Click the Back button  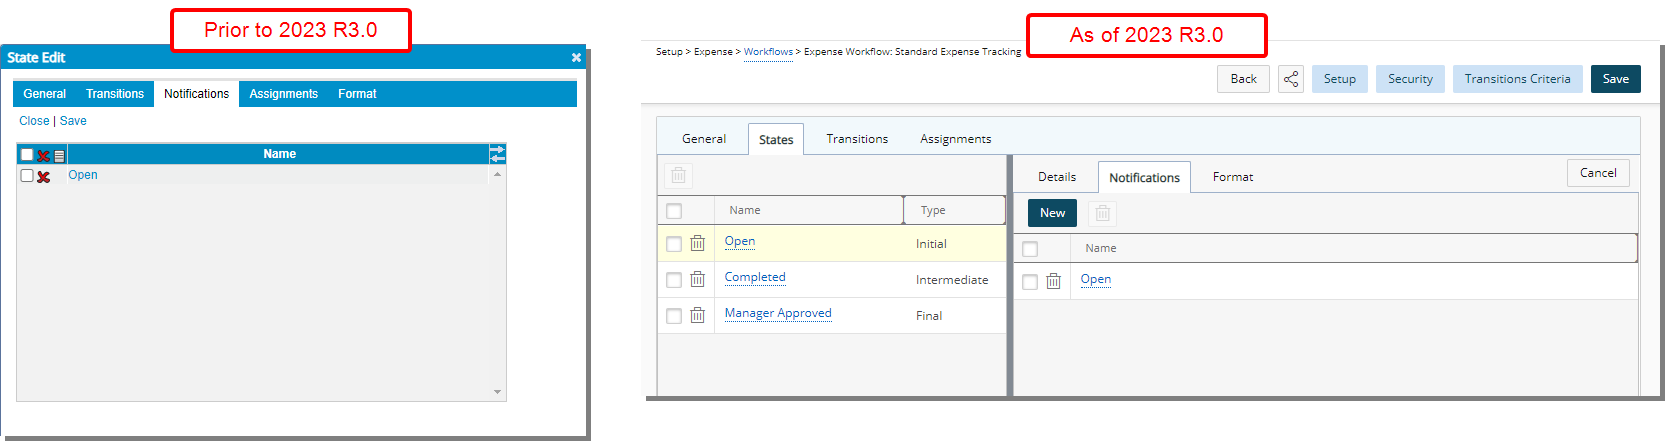pyautogui.click(x=1243, y=79)
